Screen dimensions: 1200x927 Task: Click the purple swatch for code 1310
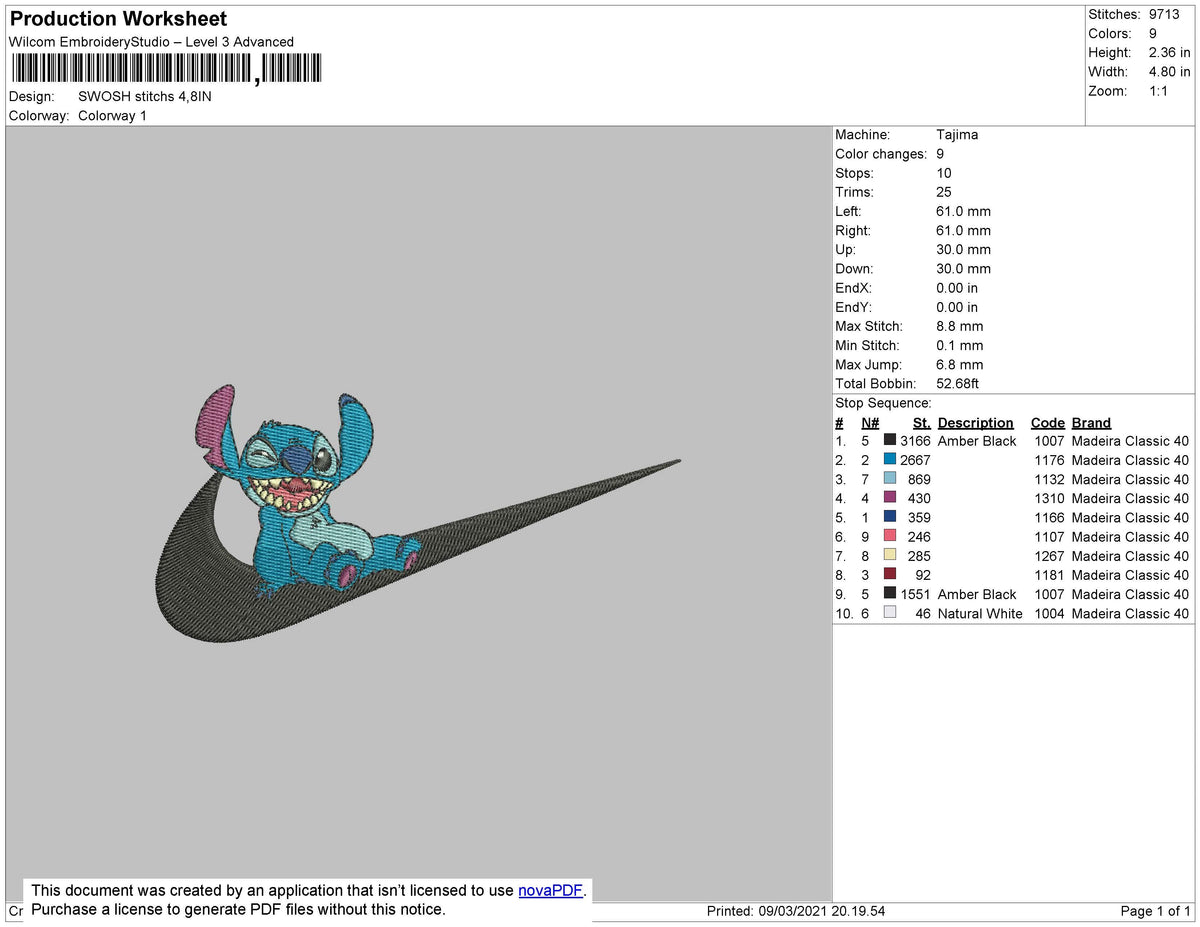(889, 498)
